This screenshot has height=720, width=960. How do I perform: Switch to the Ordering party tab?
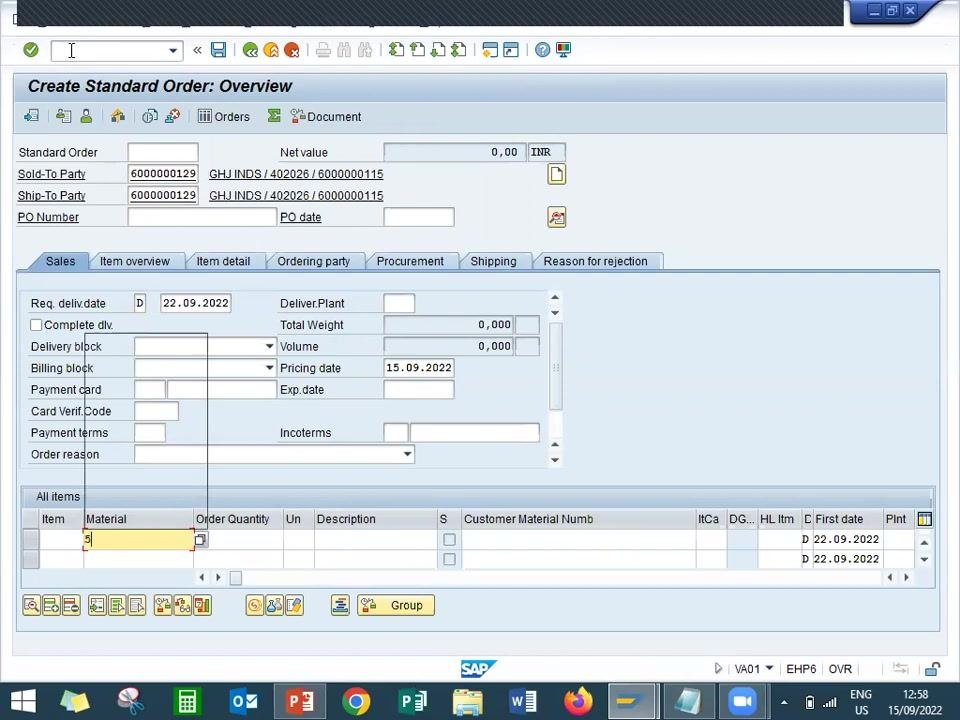tap(313, 261)
